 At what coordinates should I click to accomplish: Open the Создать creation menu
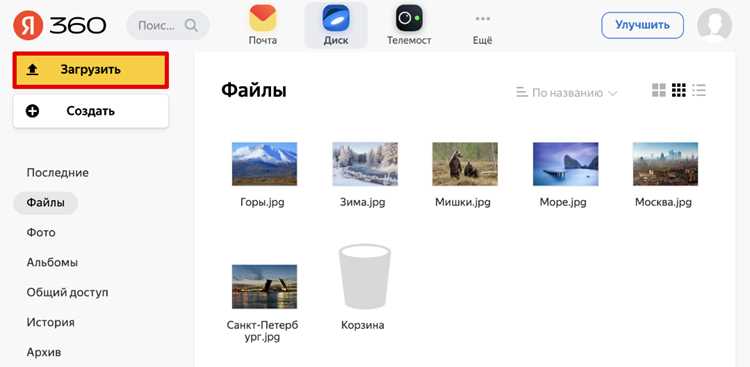click(x=91, y=111)
